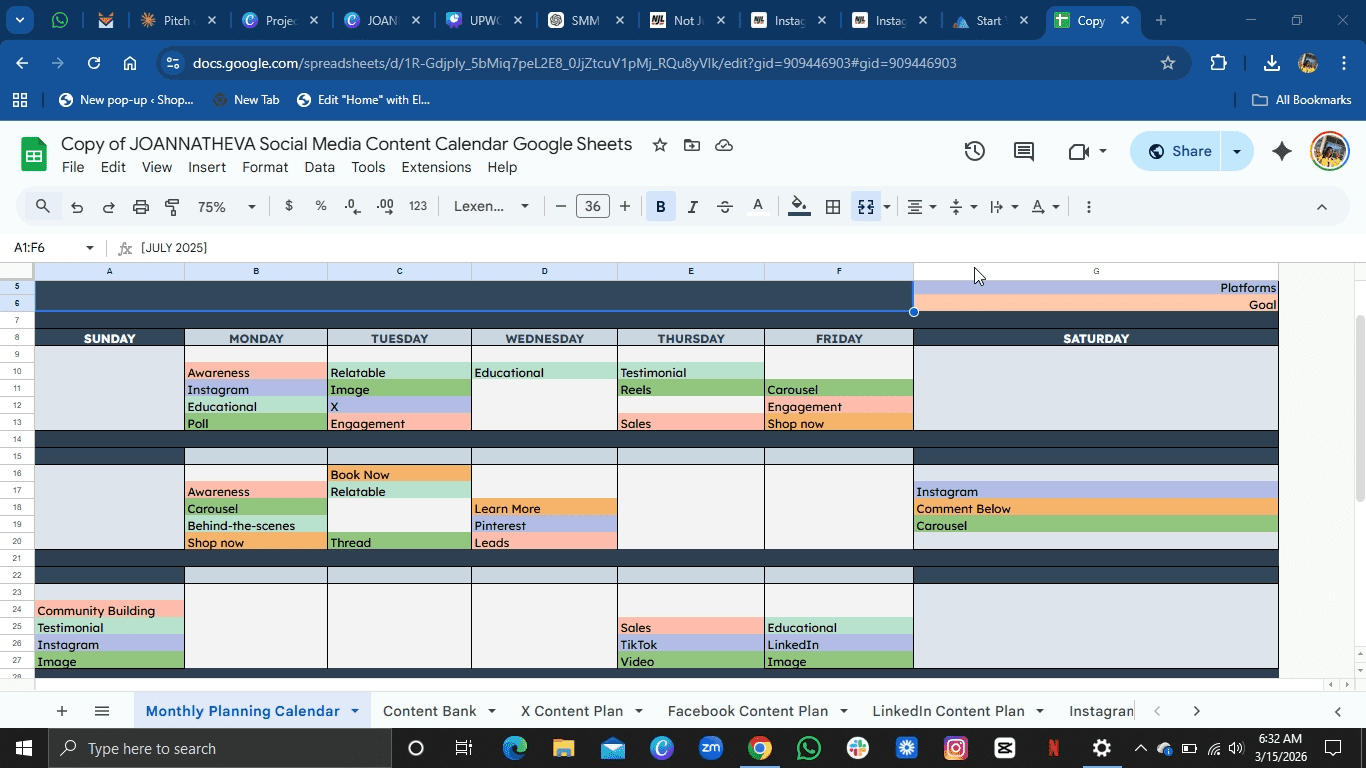Click the Share button

point(1179,151)
